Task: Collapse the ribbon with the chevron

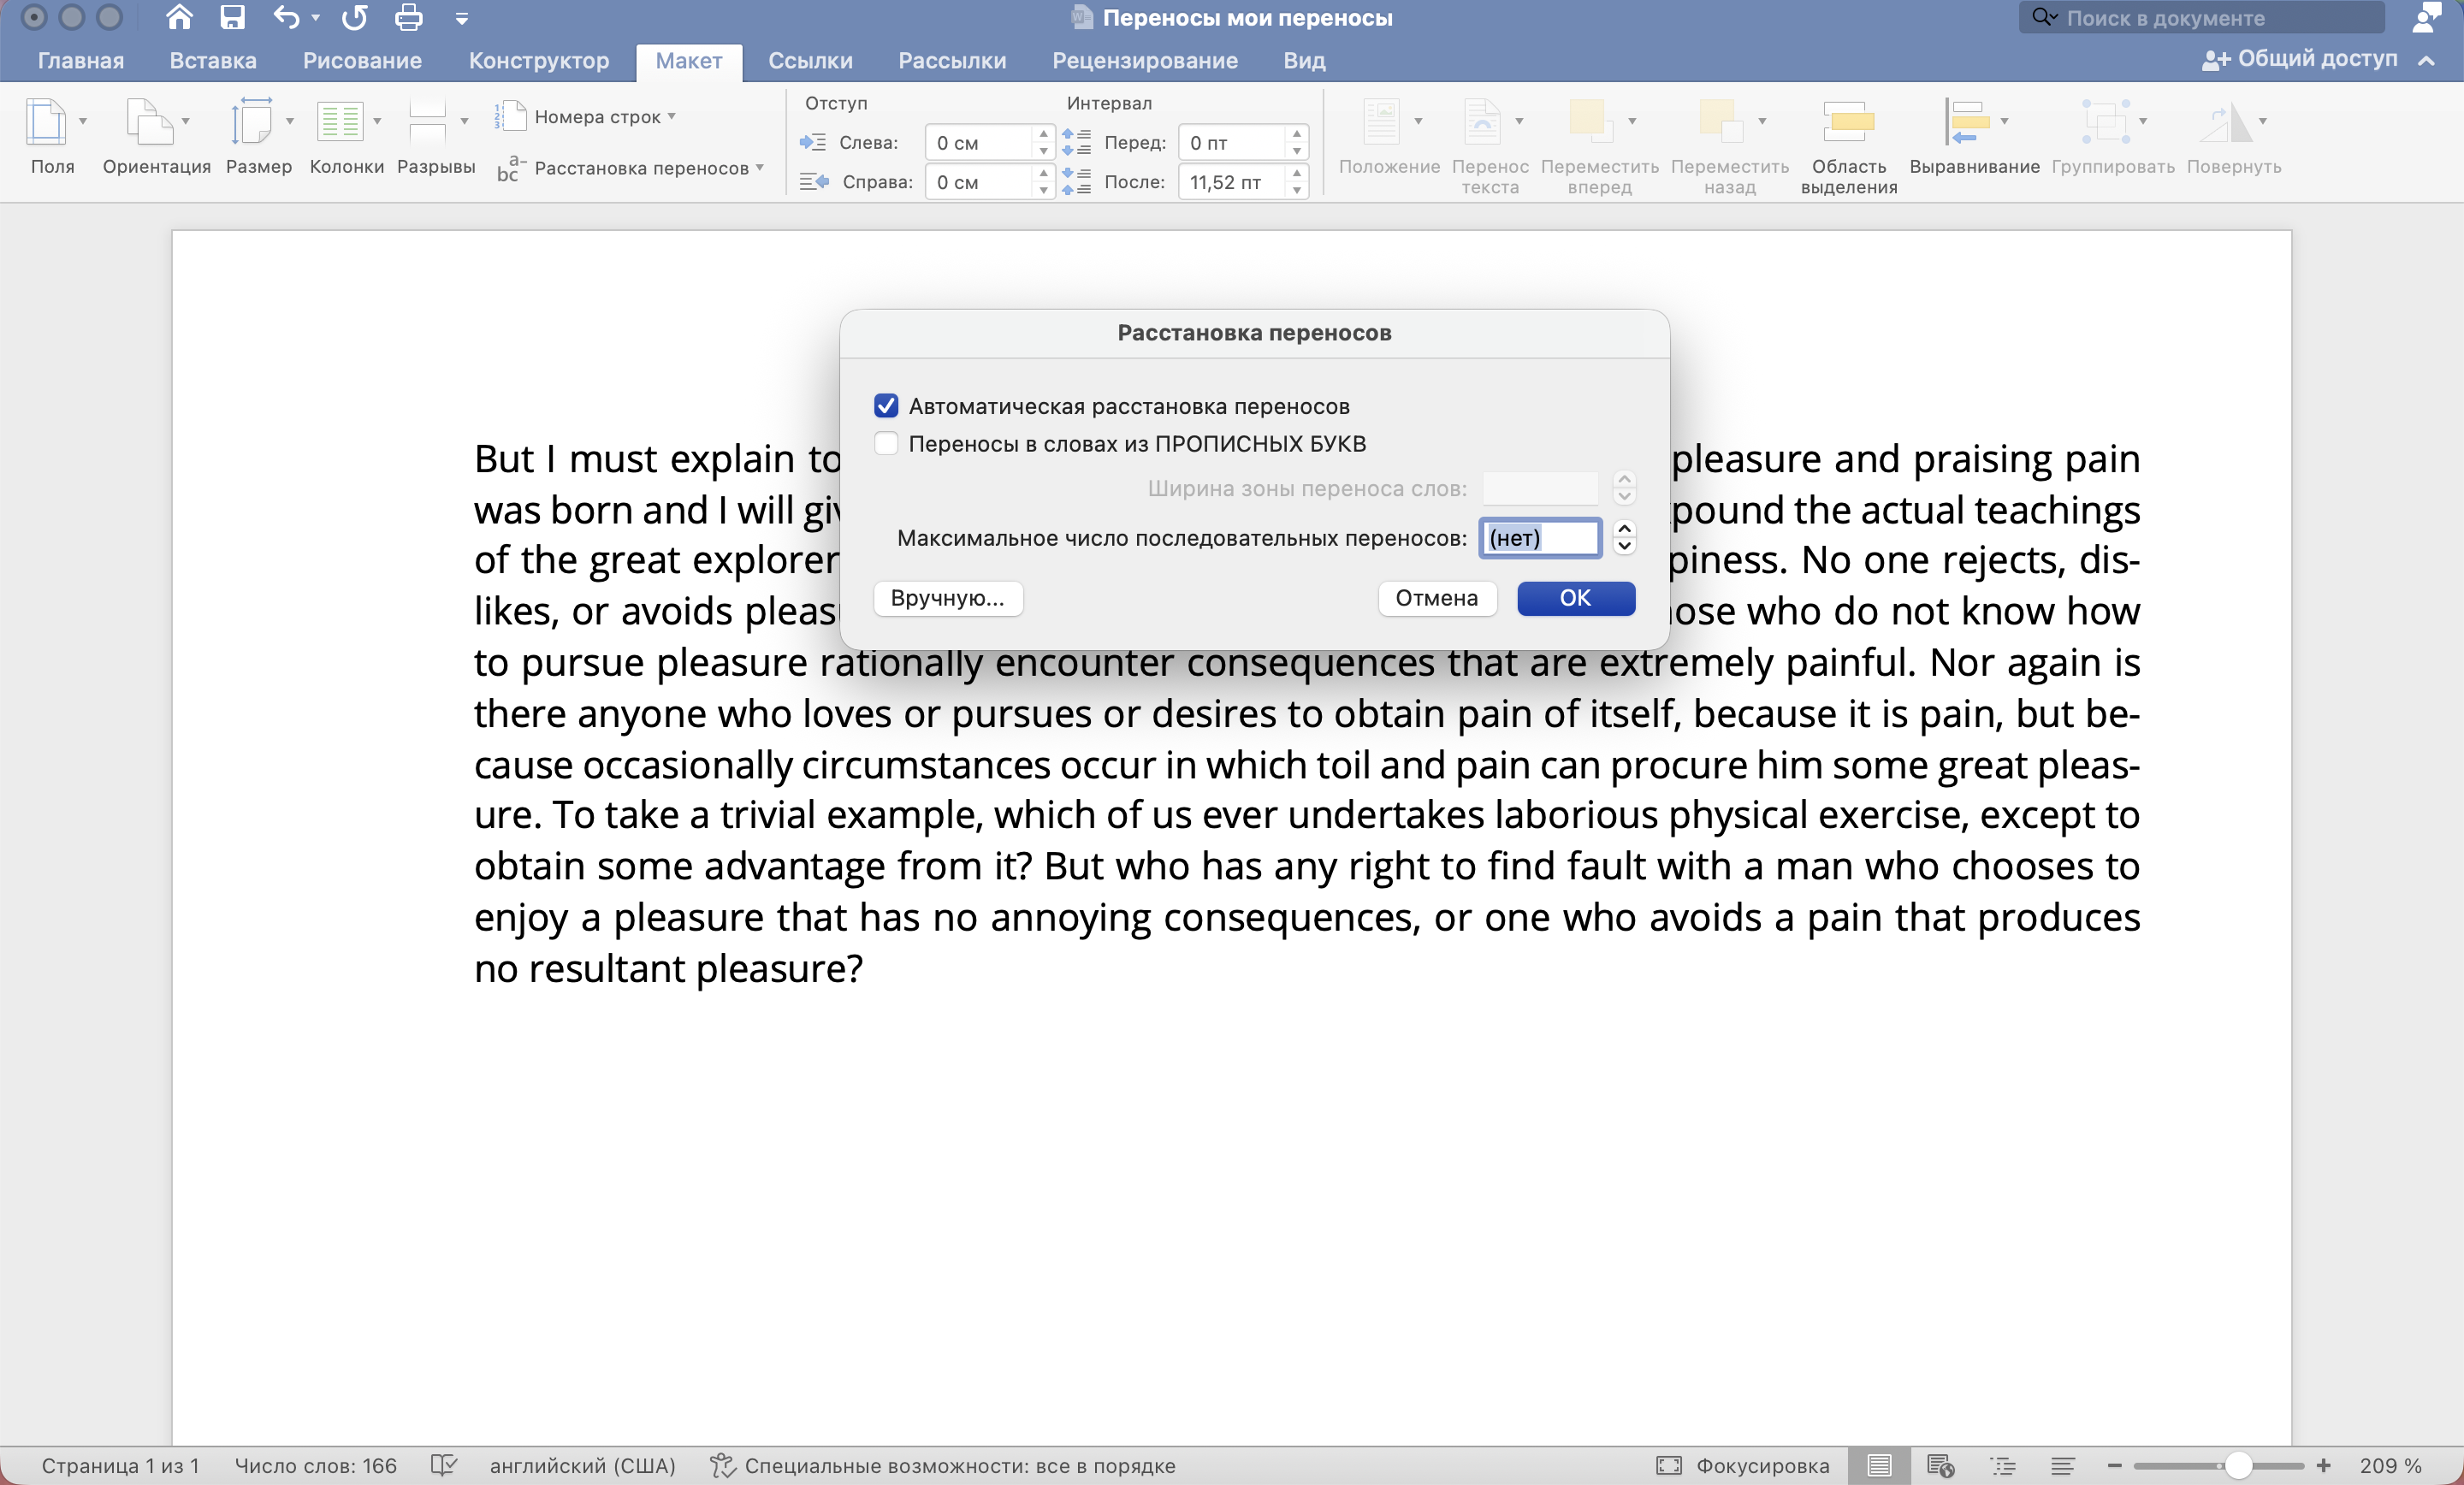Action: [x=2425, y=61]
